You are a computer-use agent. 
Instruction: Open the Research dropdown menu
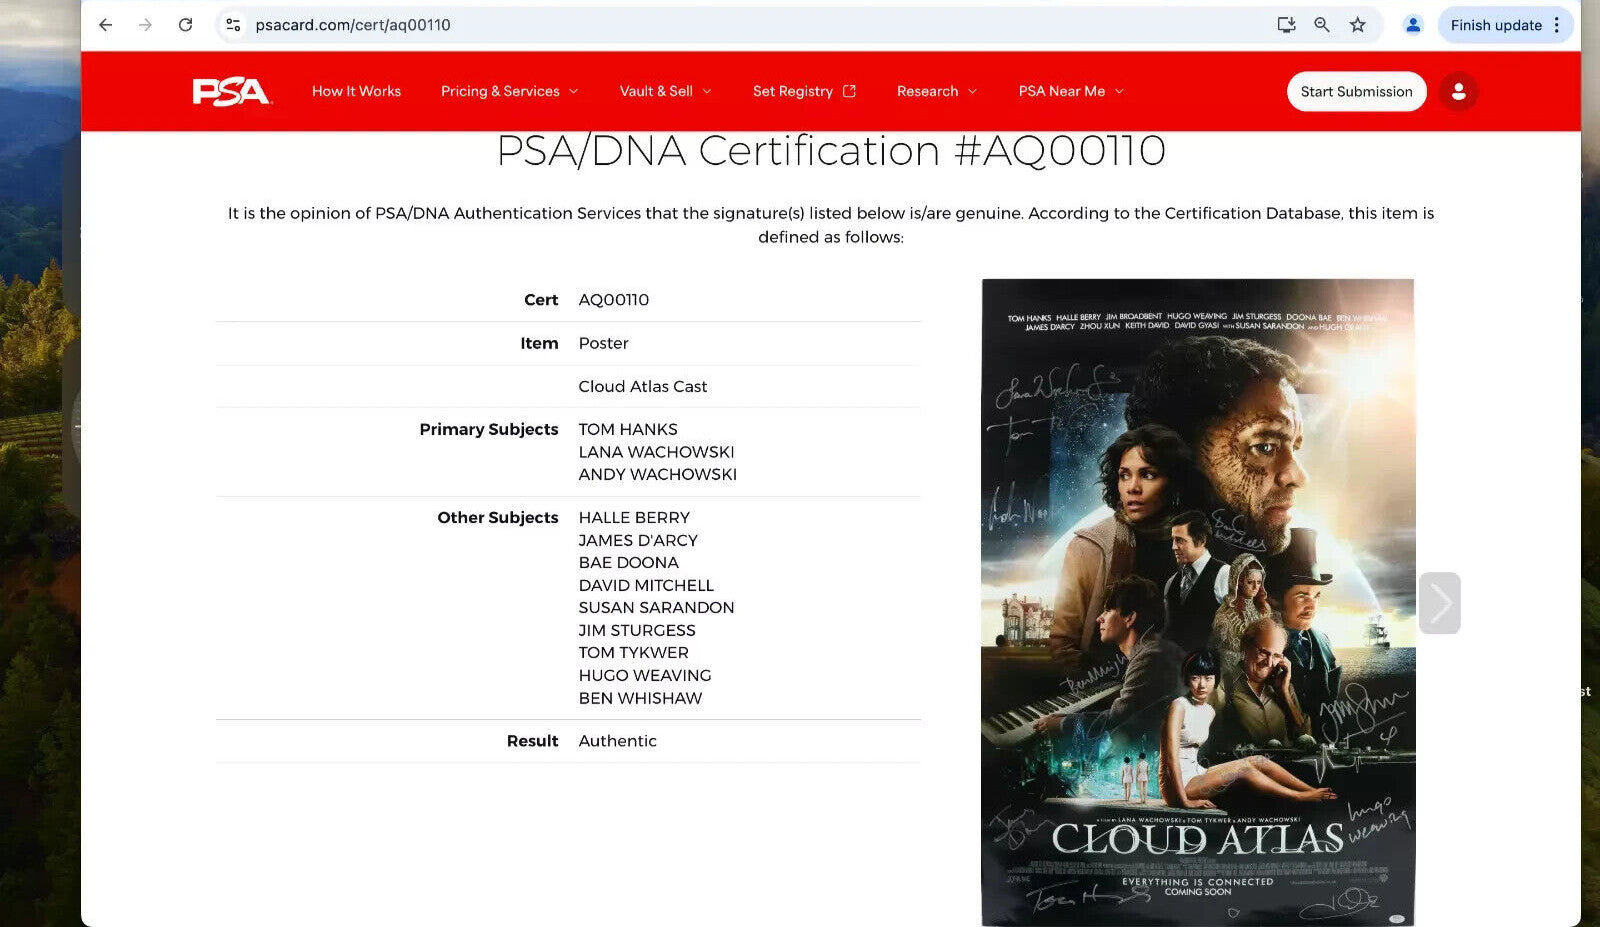936,91
